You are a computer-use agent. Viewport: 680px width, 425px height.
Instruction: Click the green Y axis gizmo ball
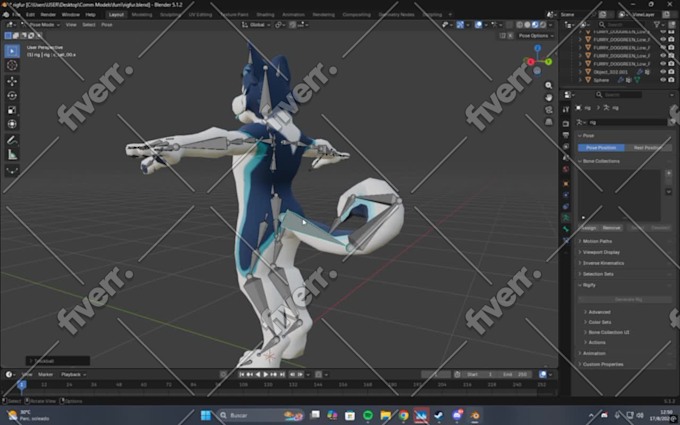pyautogui.click(x=548, y=62)
